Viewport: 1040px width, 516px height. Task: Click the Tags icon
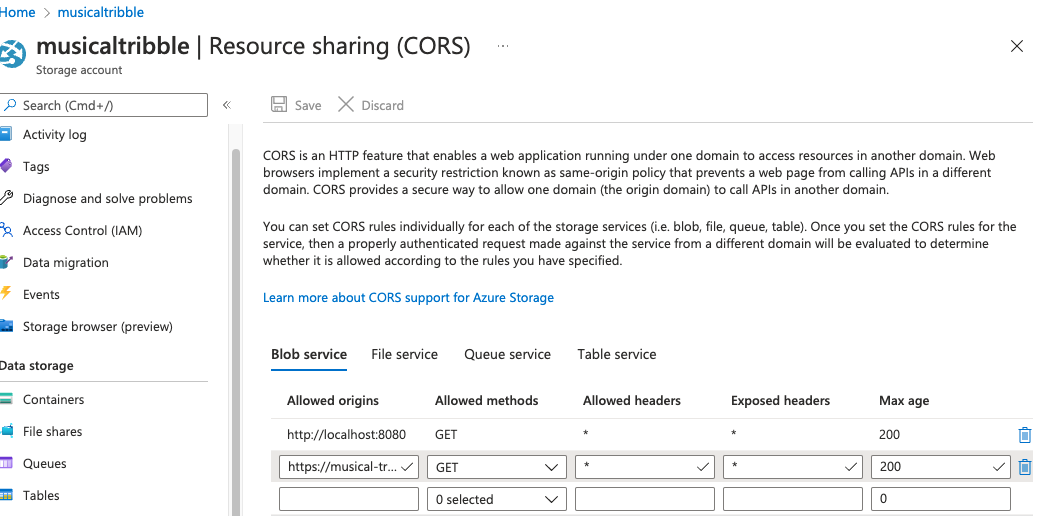tap(5, 166)
